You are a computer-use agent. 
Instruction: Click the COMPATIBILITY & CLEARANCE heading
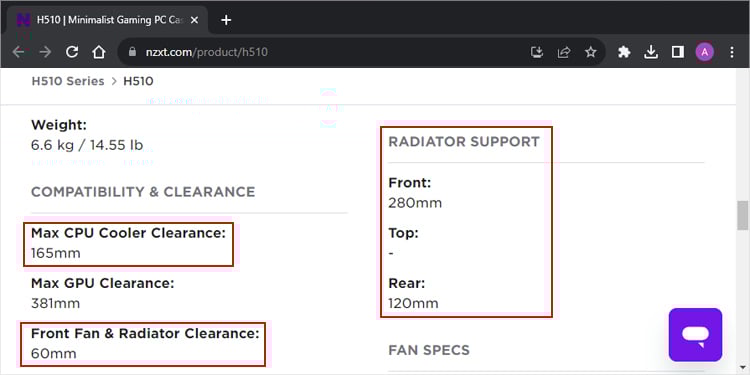(143, 192)
